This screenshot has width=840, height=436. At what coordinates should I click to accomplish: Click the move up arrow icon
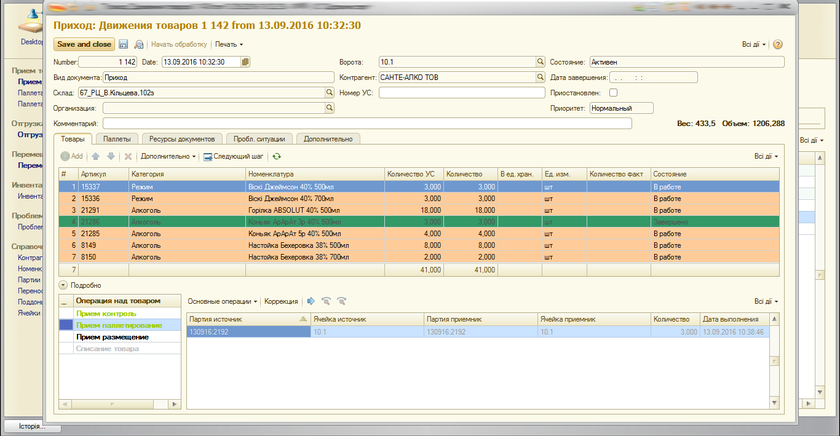point(96,157)
